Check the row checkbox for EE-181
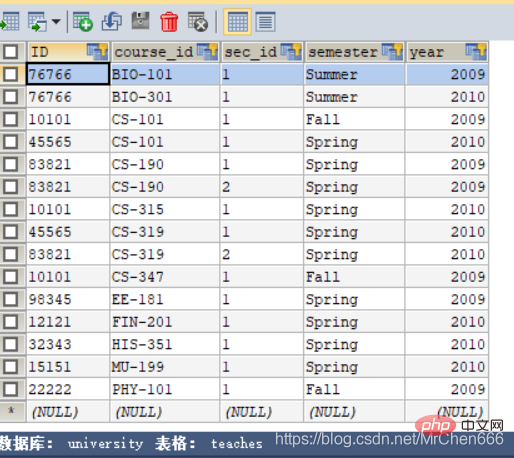Screen dimensions: 514x458 pos(11,299)
